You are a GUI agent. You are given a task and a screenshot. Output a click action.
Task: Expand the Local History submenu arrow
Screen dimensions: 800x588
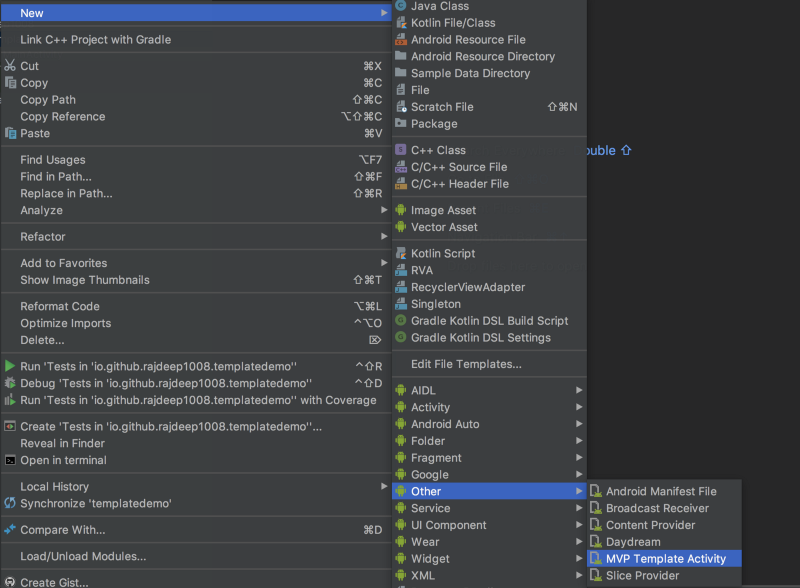point(384,486)
